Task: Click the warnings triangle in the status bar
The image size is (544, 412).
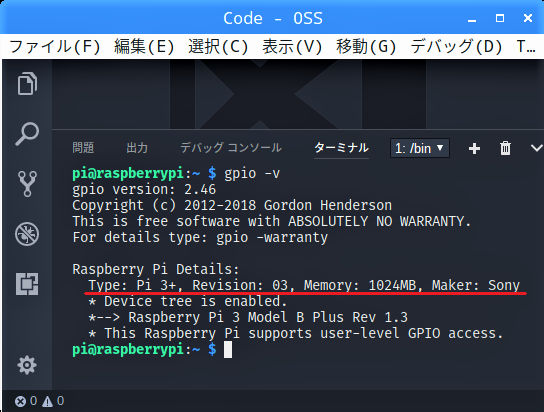Action: 48,402
